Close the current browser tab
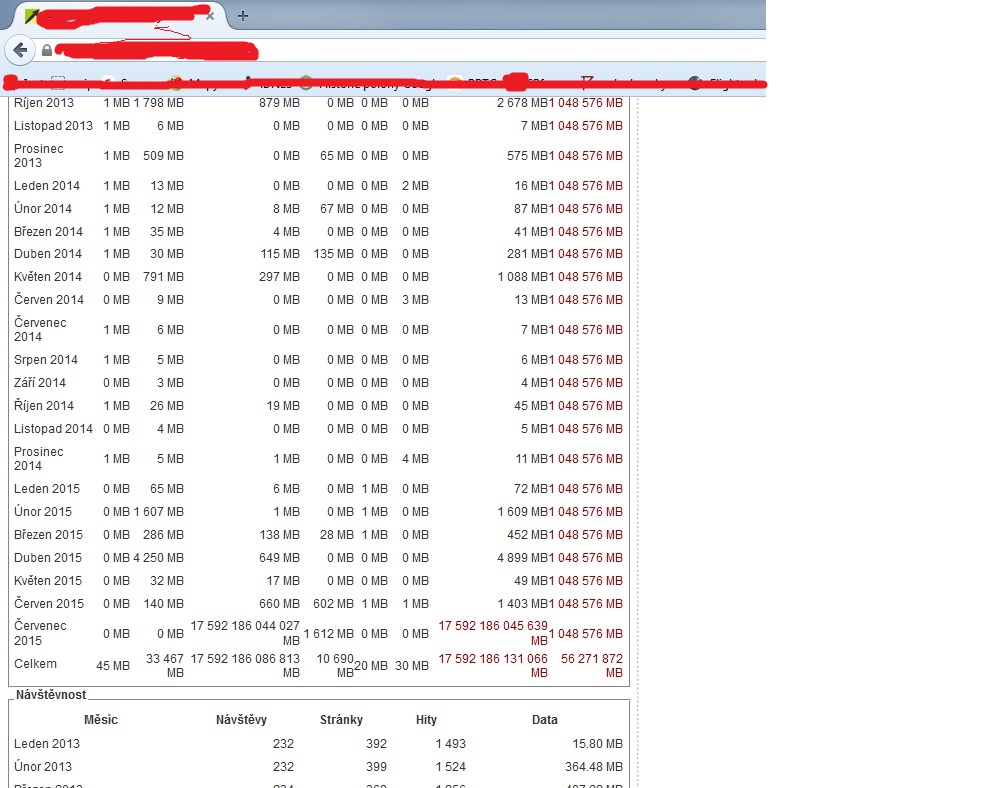Screen dimensions: 1008x788 point(209,16)
